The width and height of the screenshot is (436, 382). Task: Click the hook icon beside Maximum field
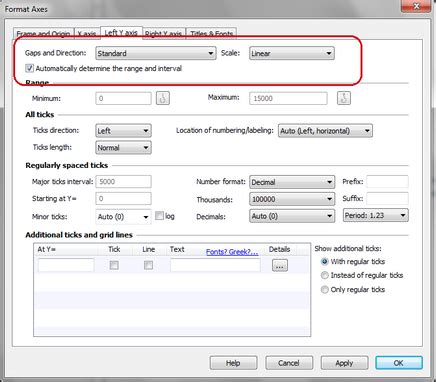click(344, 98)
